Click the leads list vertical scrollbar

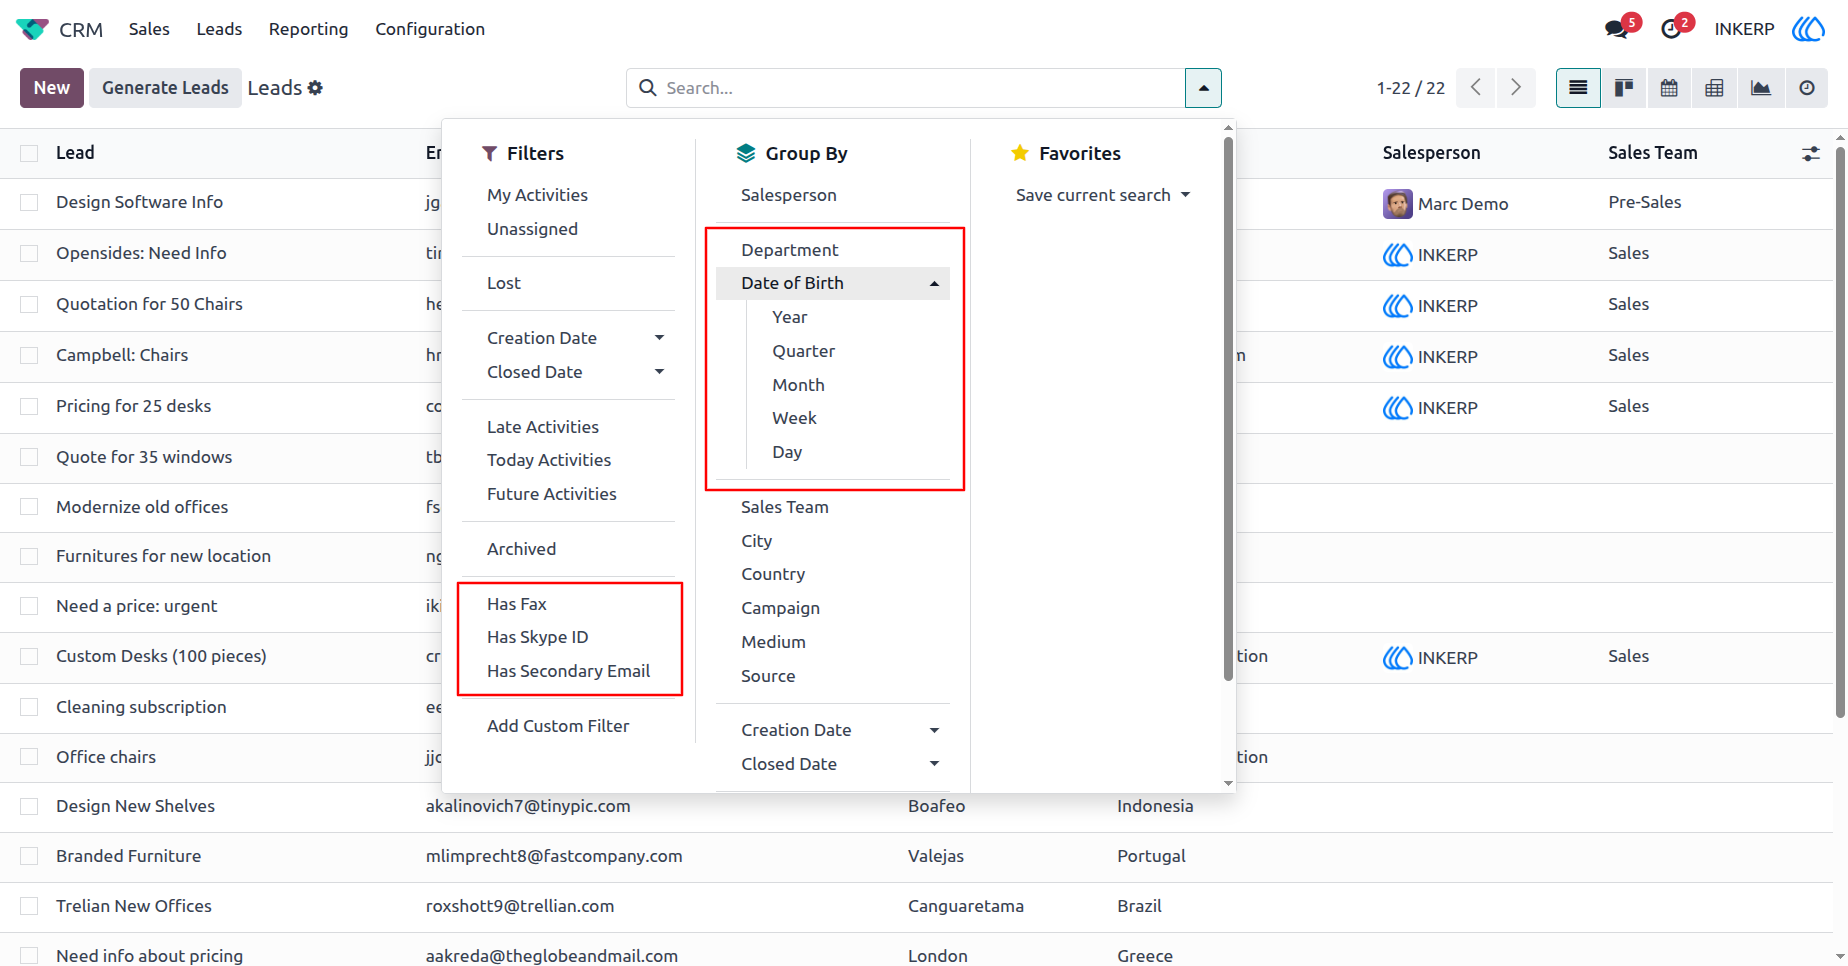tap(1840, 430)
